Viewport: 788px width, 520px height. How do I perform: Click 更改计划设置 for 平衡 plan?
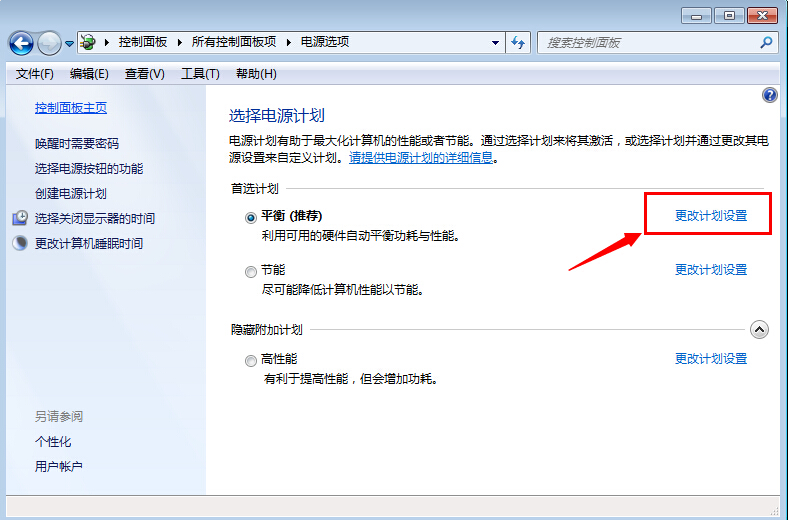711,216
